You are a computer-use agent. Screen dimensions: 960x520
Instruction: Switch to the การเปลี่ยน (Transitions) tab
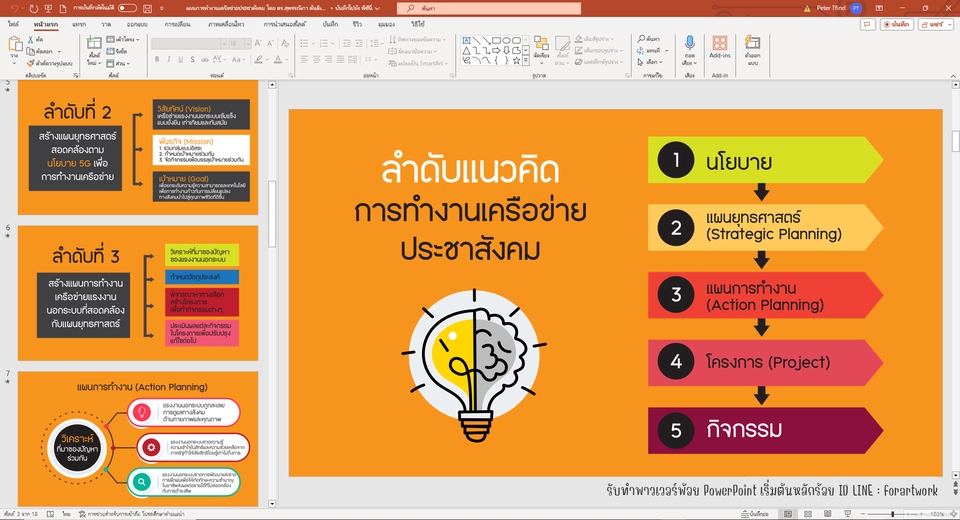click(178, 24)
